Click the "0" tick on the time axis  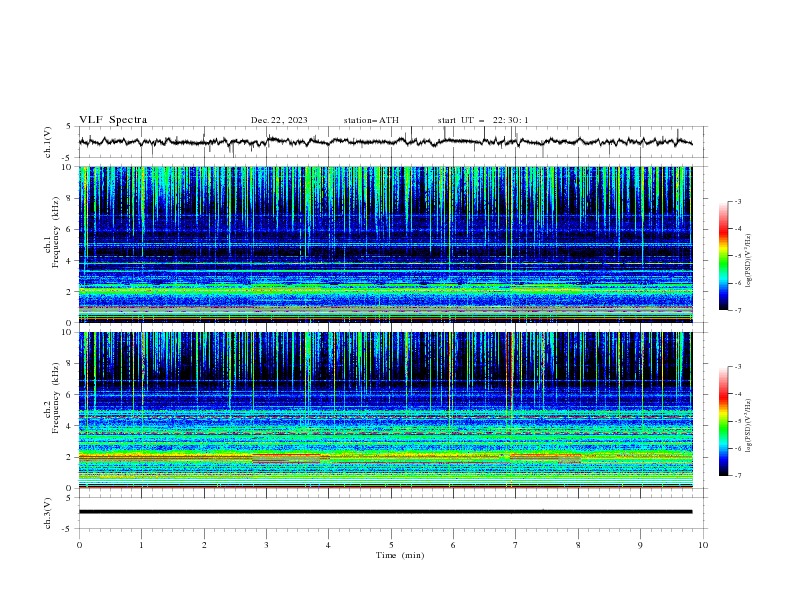pyautogui.click(x=79, y=545)
